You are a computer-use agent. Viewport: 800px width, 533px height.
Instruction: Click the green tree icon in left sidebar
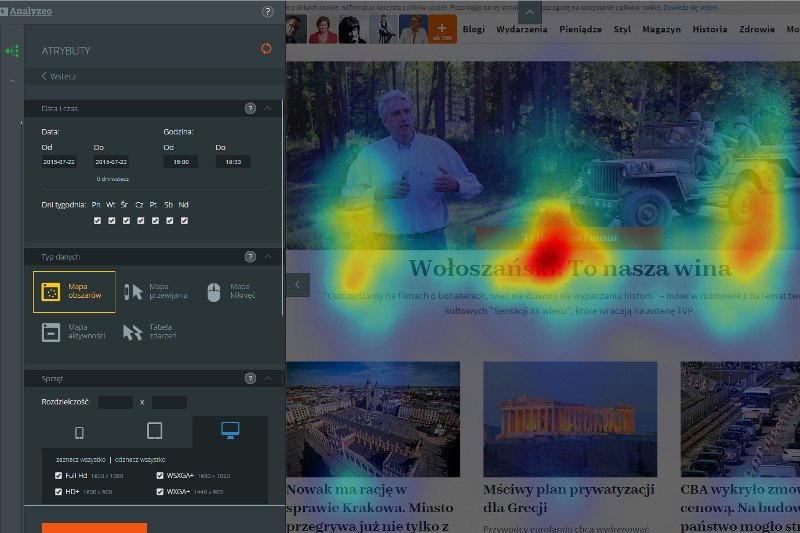(x=12, y=50)
